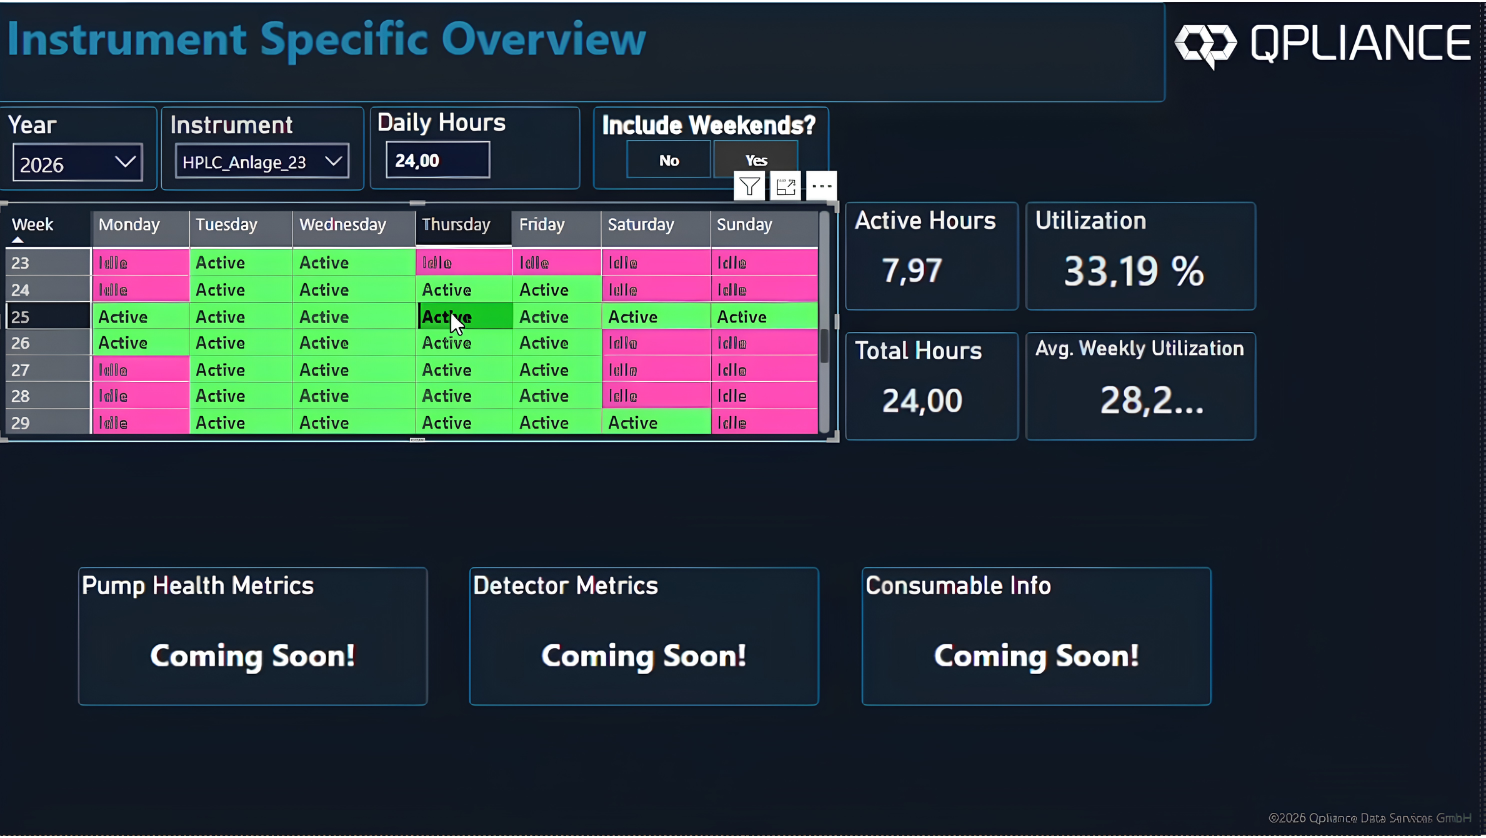Select the Sunday column header
This screenshot has height=838, width=1486.
click(764, 226)
